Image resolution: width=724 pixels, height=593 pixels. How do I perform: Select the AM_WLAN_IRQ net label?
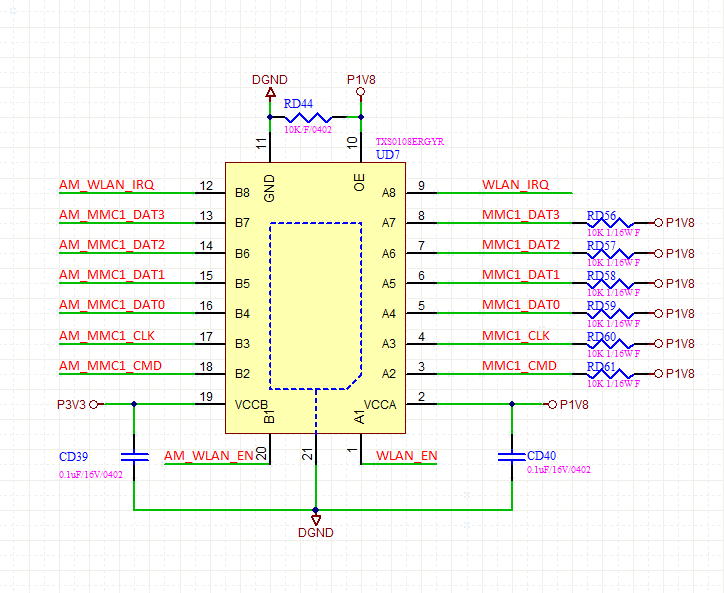[x=106, y=185]
